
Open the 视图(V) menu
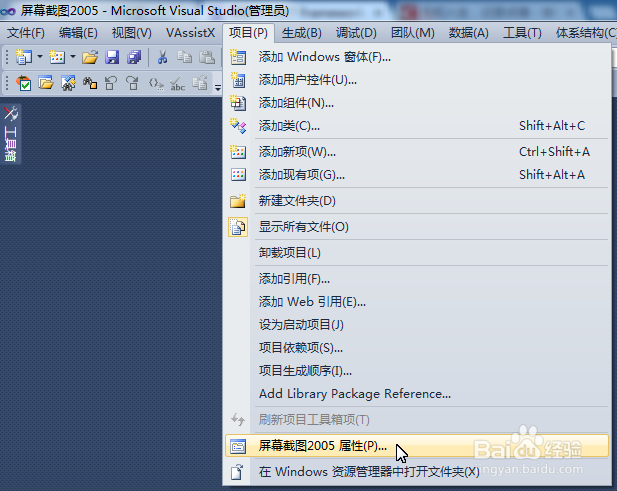point(131,33)
